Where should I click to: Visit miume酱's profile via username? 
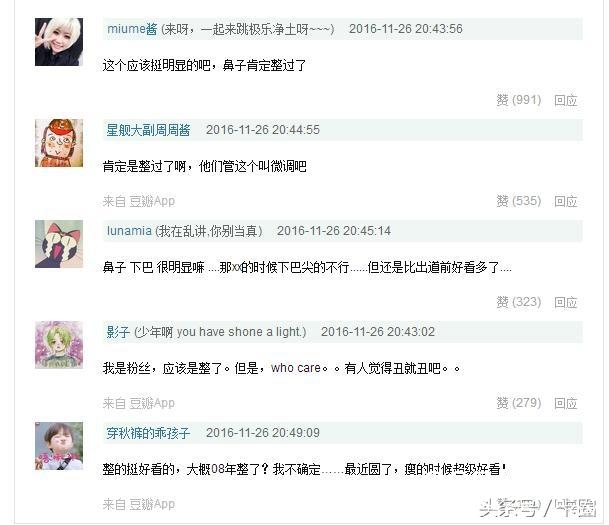[x=132, y=29]
